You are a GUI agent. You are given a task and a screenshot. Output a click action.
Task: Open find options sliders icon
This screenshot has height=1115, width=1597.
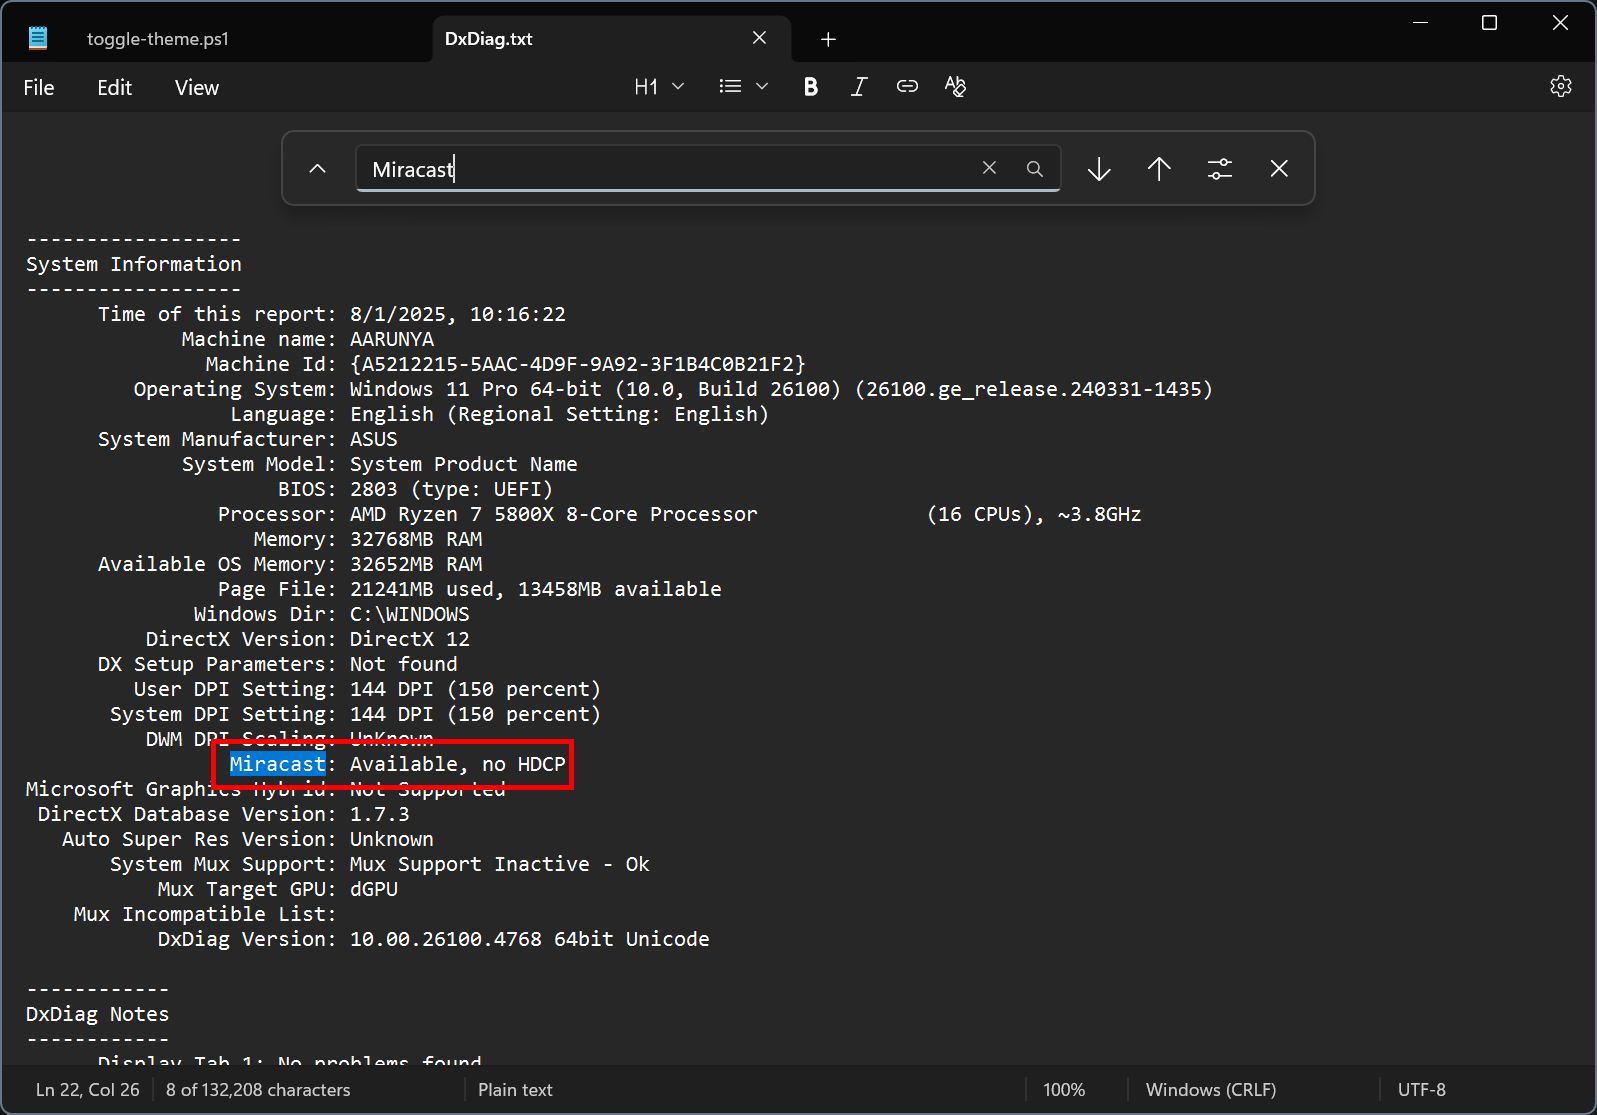click(1219, 169)
